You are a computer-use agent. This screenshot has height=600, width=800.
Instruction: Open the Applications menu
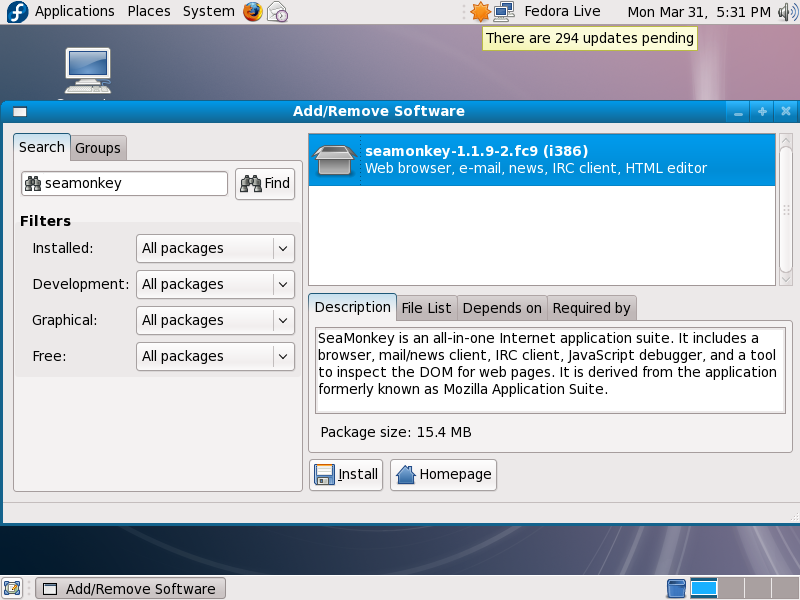74,11
